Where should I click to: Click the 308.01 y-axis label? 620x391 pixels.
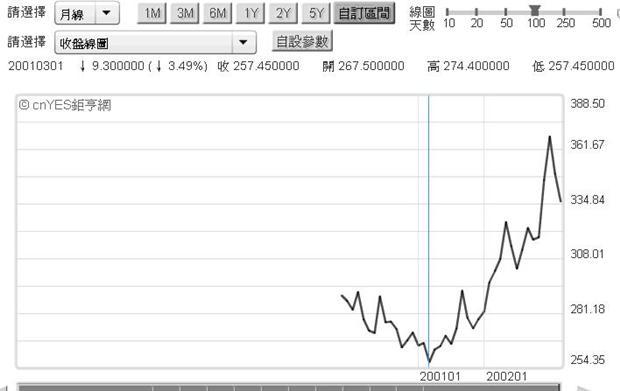click(x=588, y=254)
